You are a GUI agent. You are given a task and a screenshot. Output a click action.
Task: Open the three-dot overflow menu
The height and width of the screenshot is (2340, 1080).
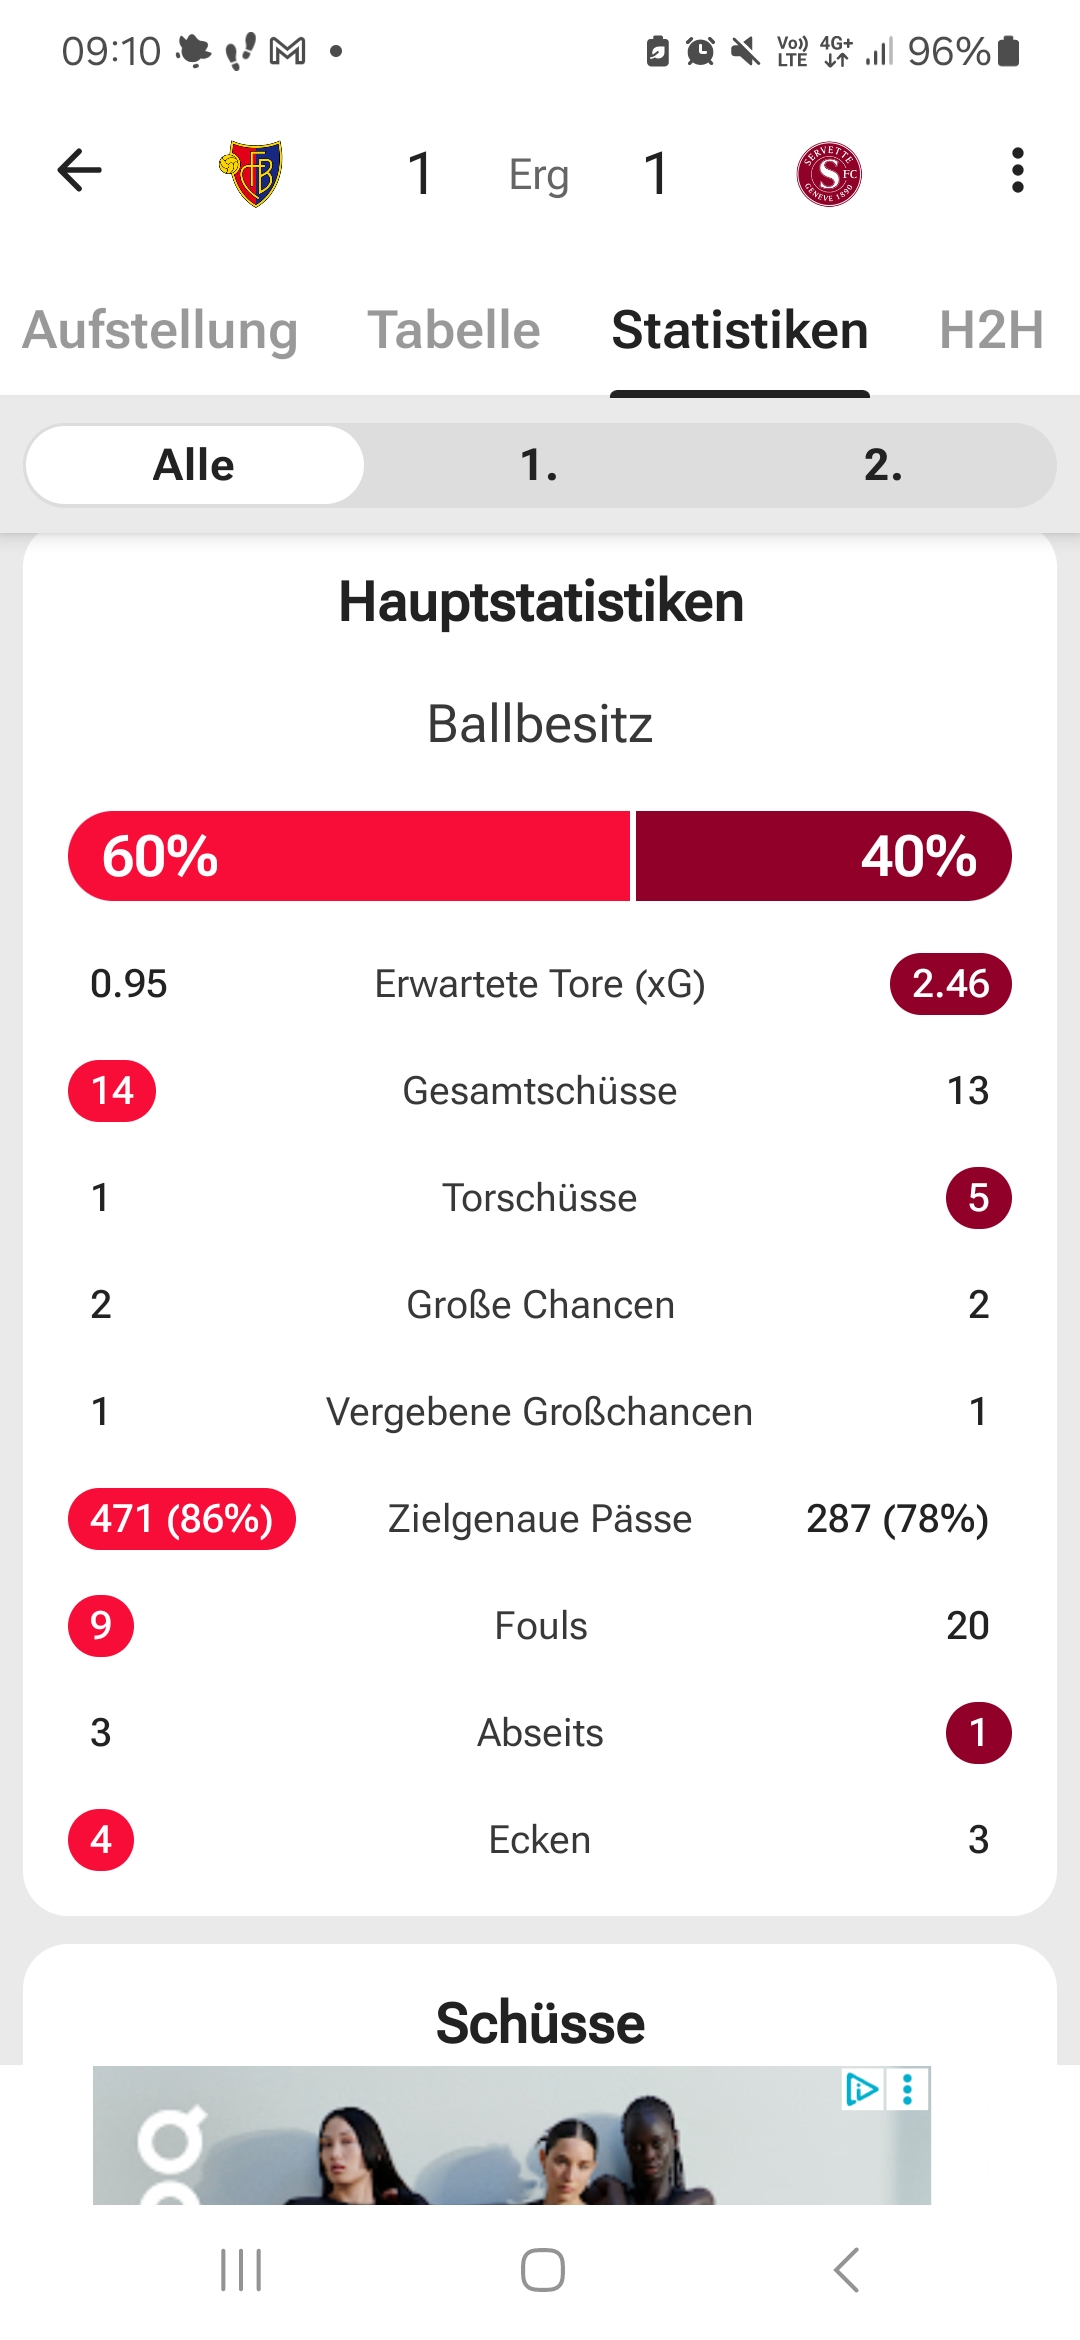pyautogui.click(x=1017, y=171)
